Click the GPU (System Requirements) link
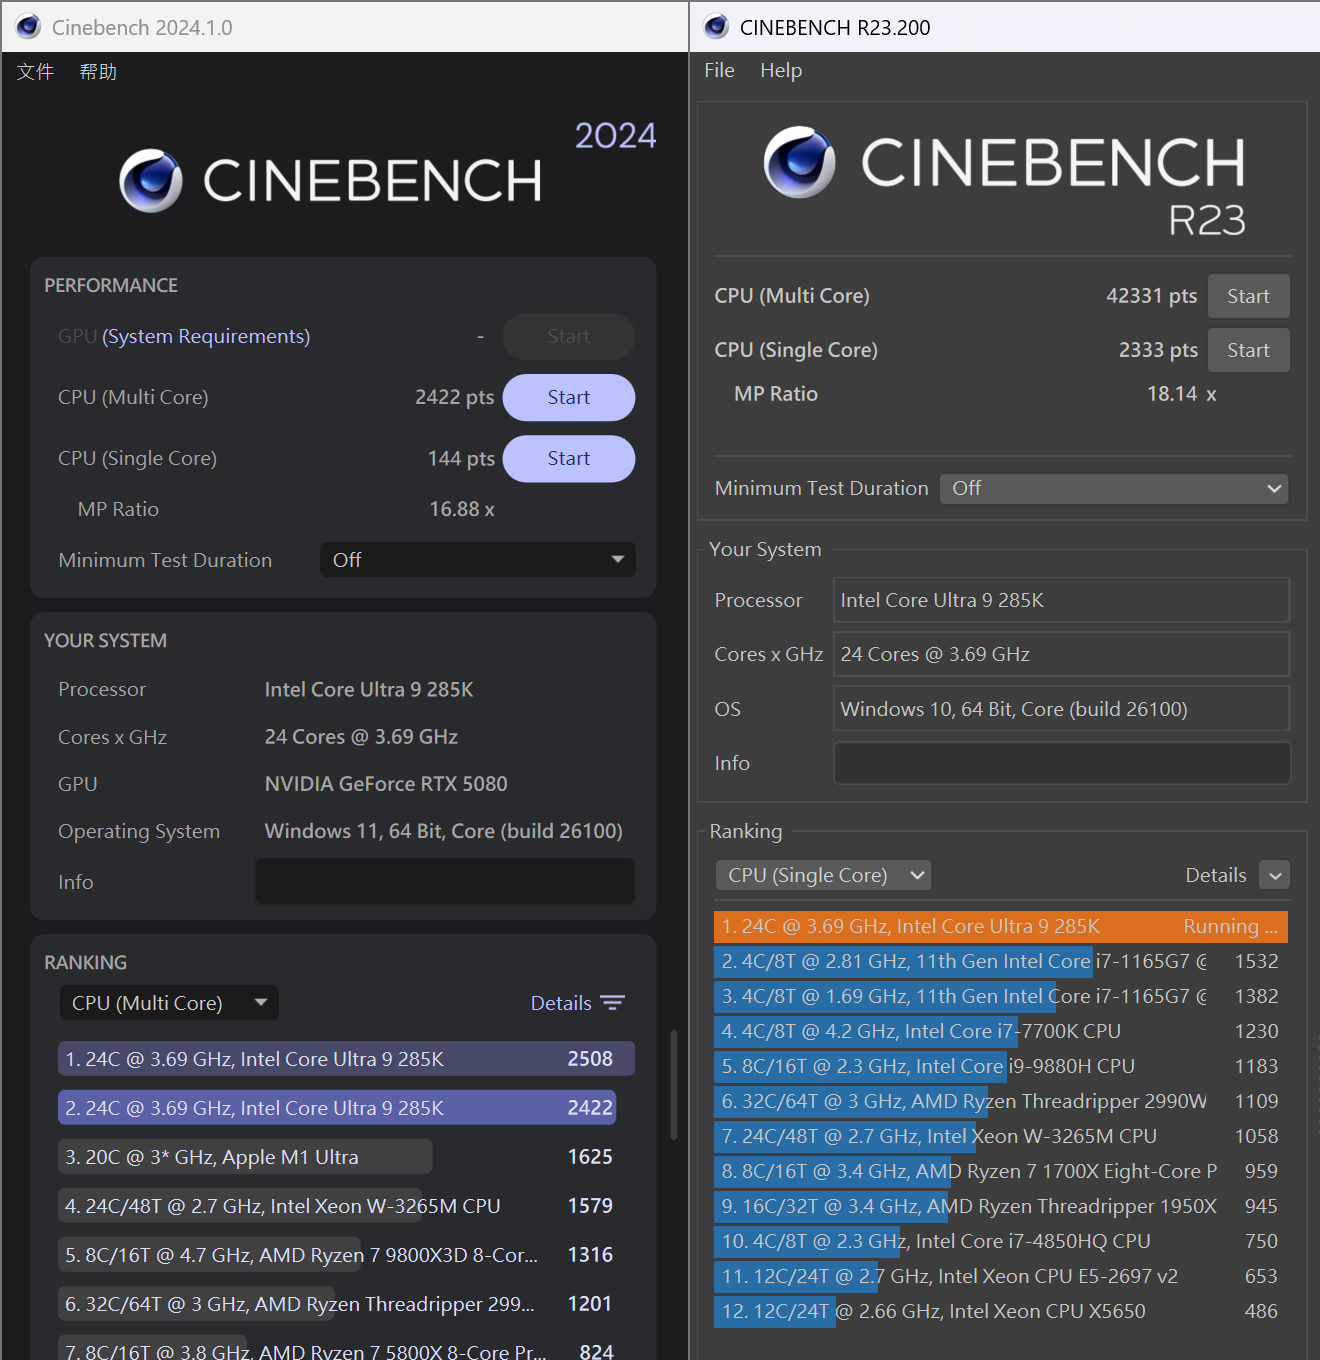The width and height of the screenshot is (1320, 1360). (x=206, y=337)
